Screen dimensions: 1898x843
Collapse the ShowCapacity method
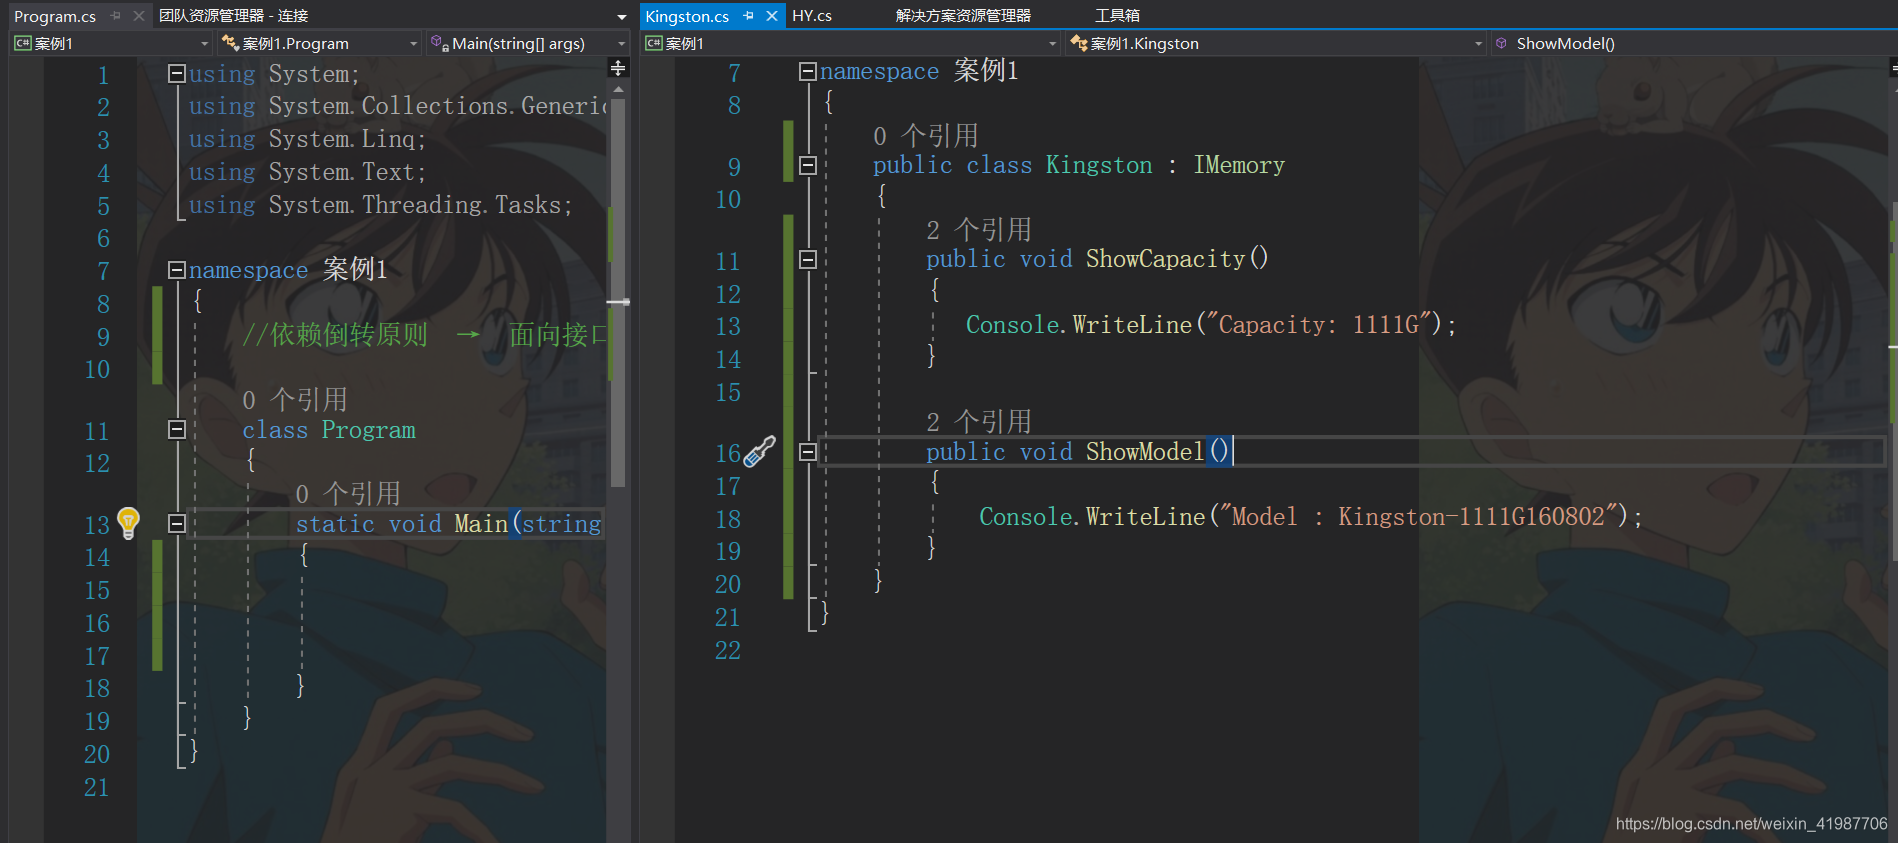tap(808, 259)
